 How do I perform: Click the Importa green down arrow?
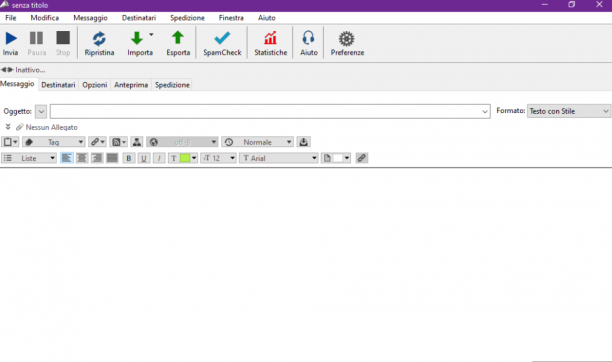click(x=137, y=38)
